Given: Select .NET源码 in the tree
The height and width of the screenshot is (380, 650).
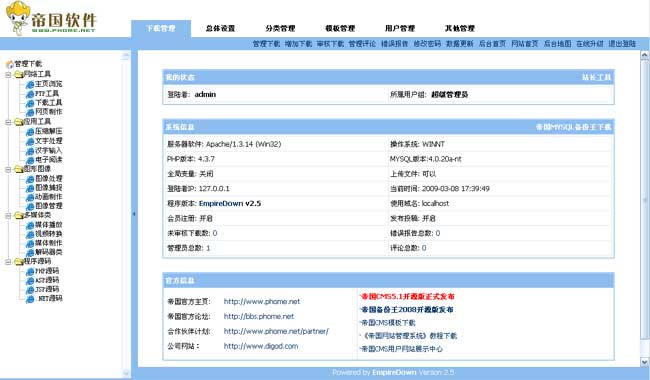Looking at the screenshot, I should (x=49, y=298).
